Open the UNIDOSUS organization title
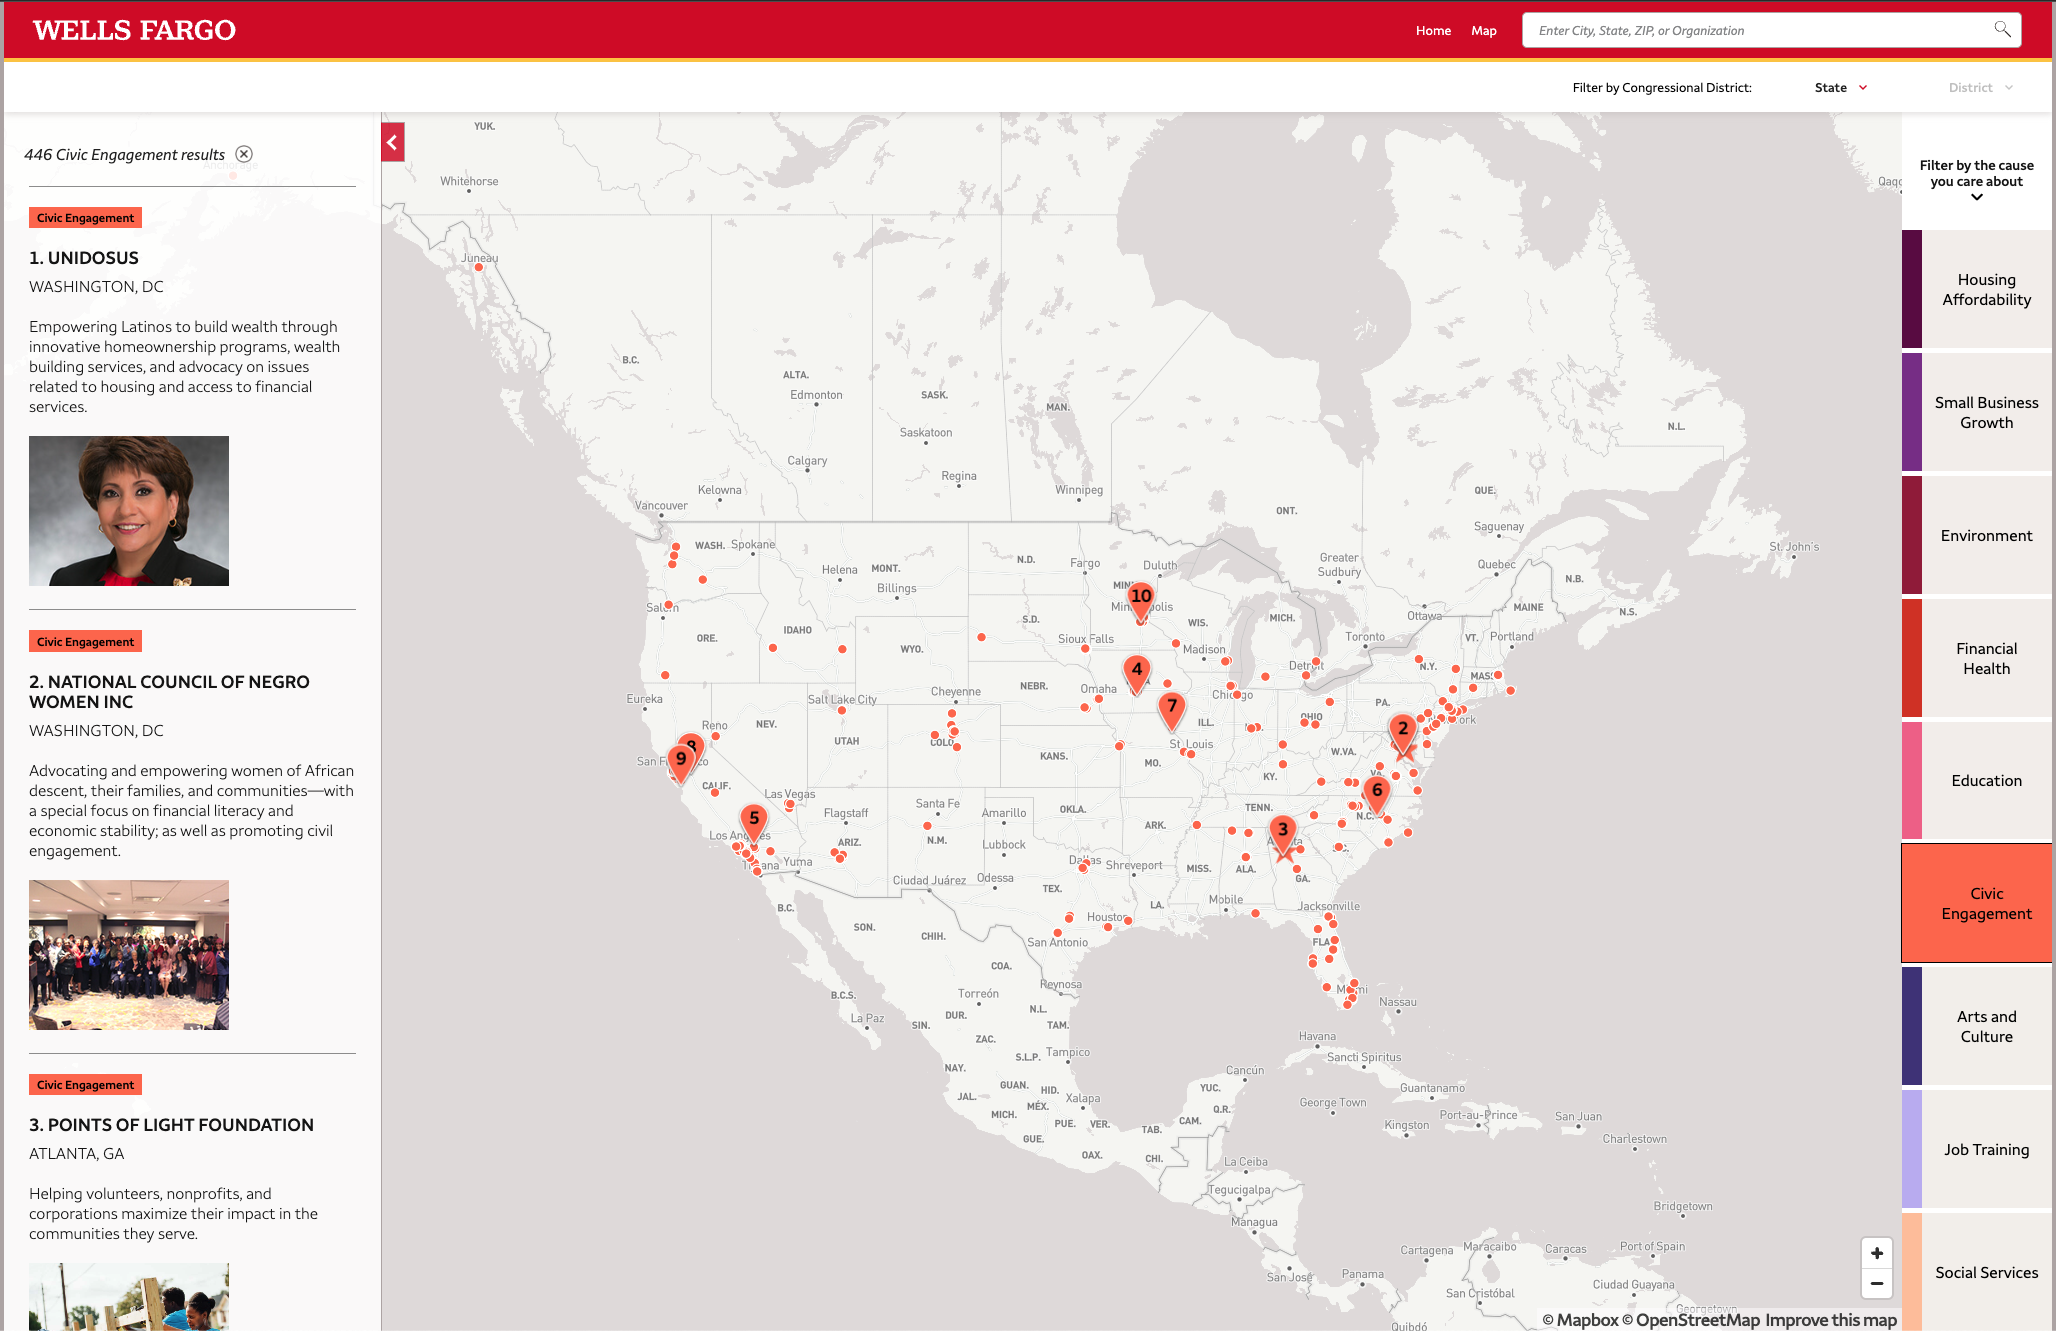The width and height of the screenshot is (2056, 1331). pyautogui.click(x=84, y=258)
